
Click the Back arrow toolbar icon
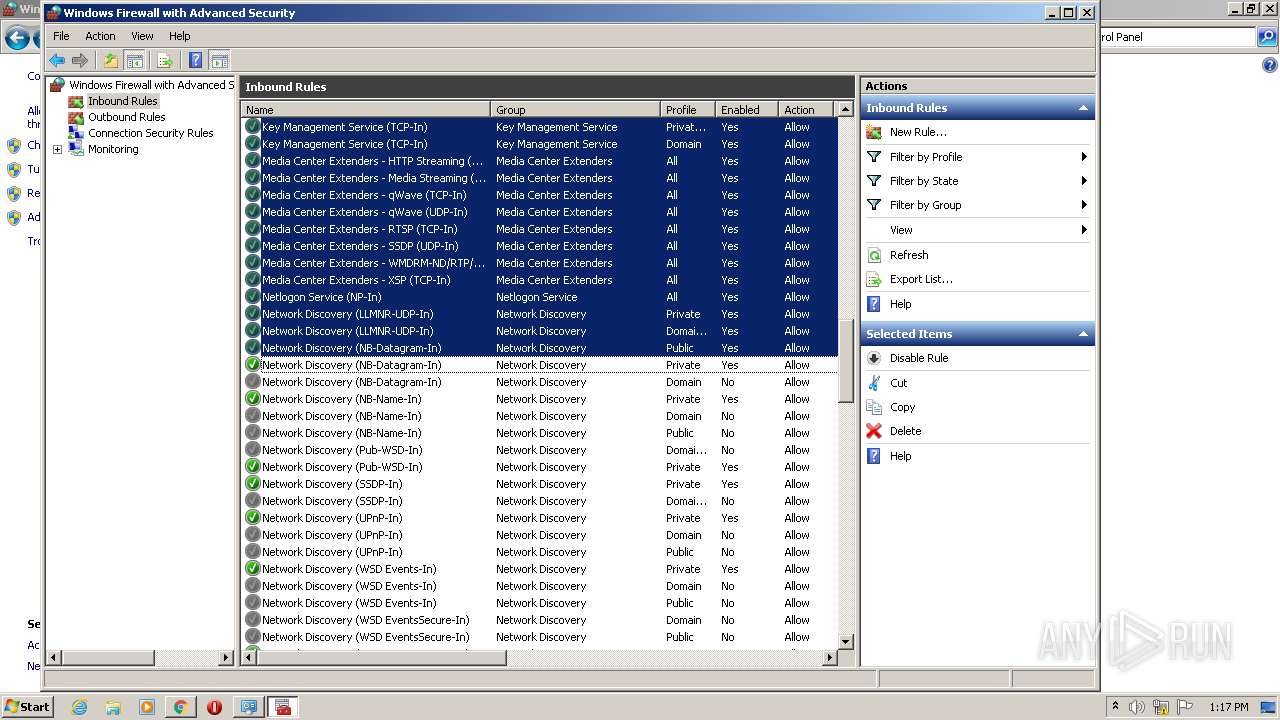pos(57,60)
